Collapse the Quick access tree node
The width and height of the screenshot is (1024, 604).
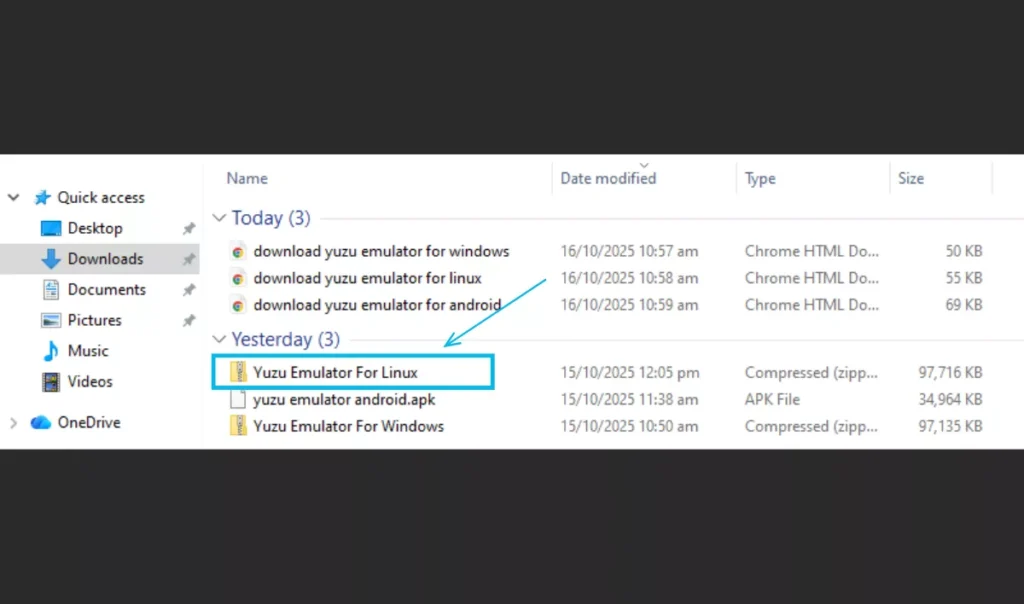pyautogui.click(x=14, y=198)
